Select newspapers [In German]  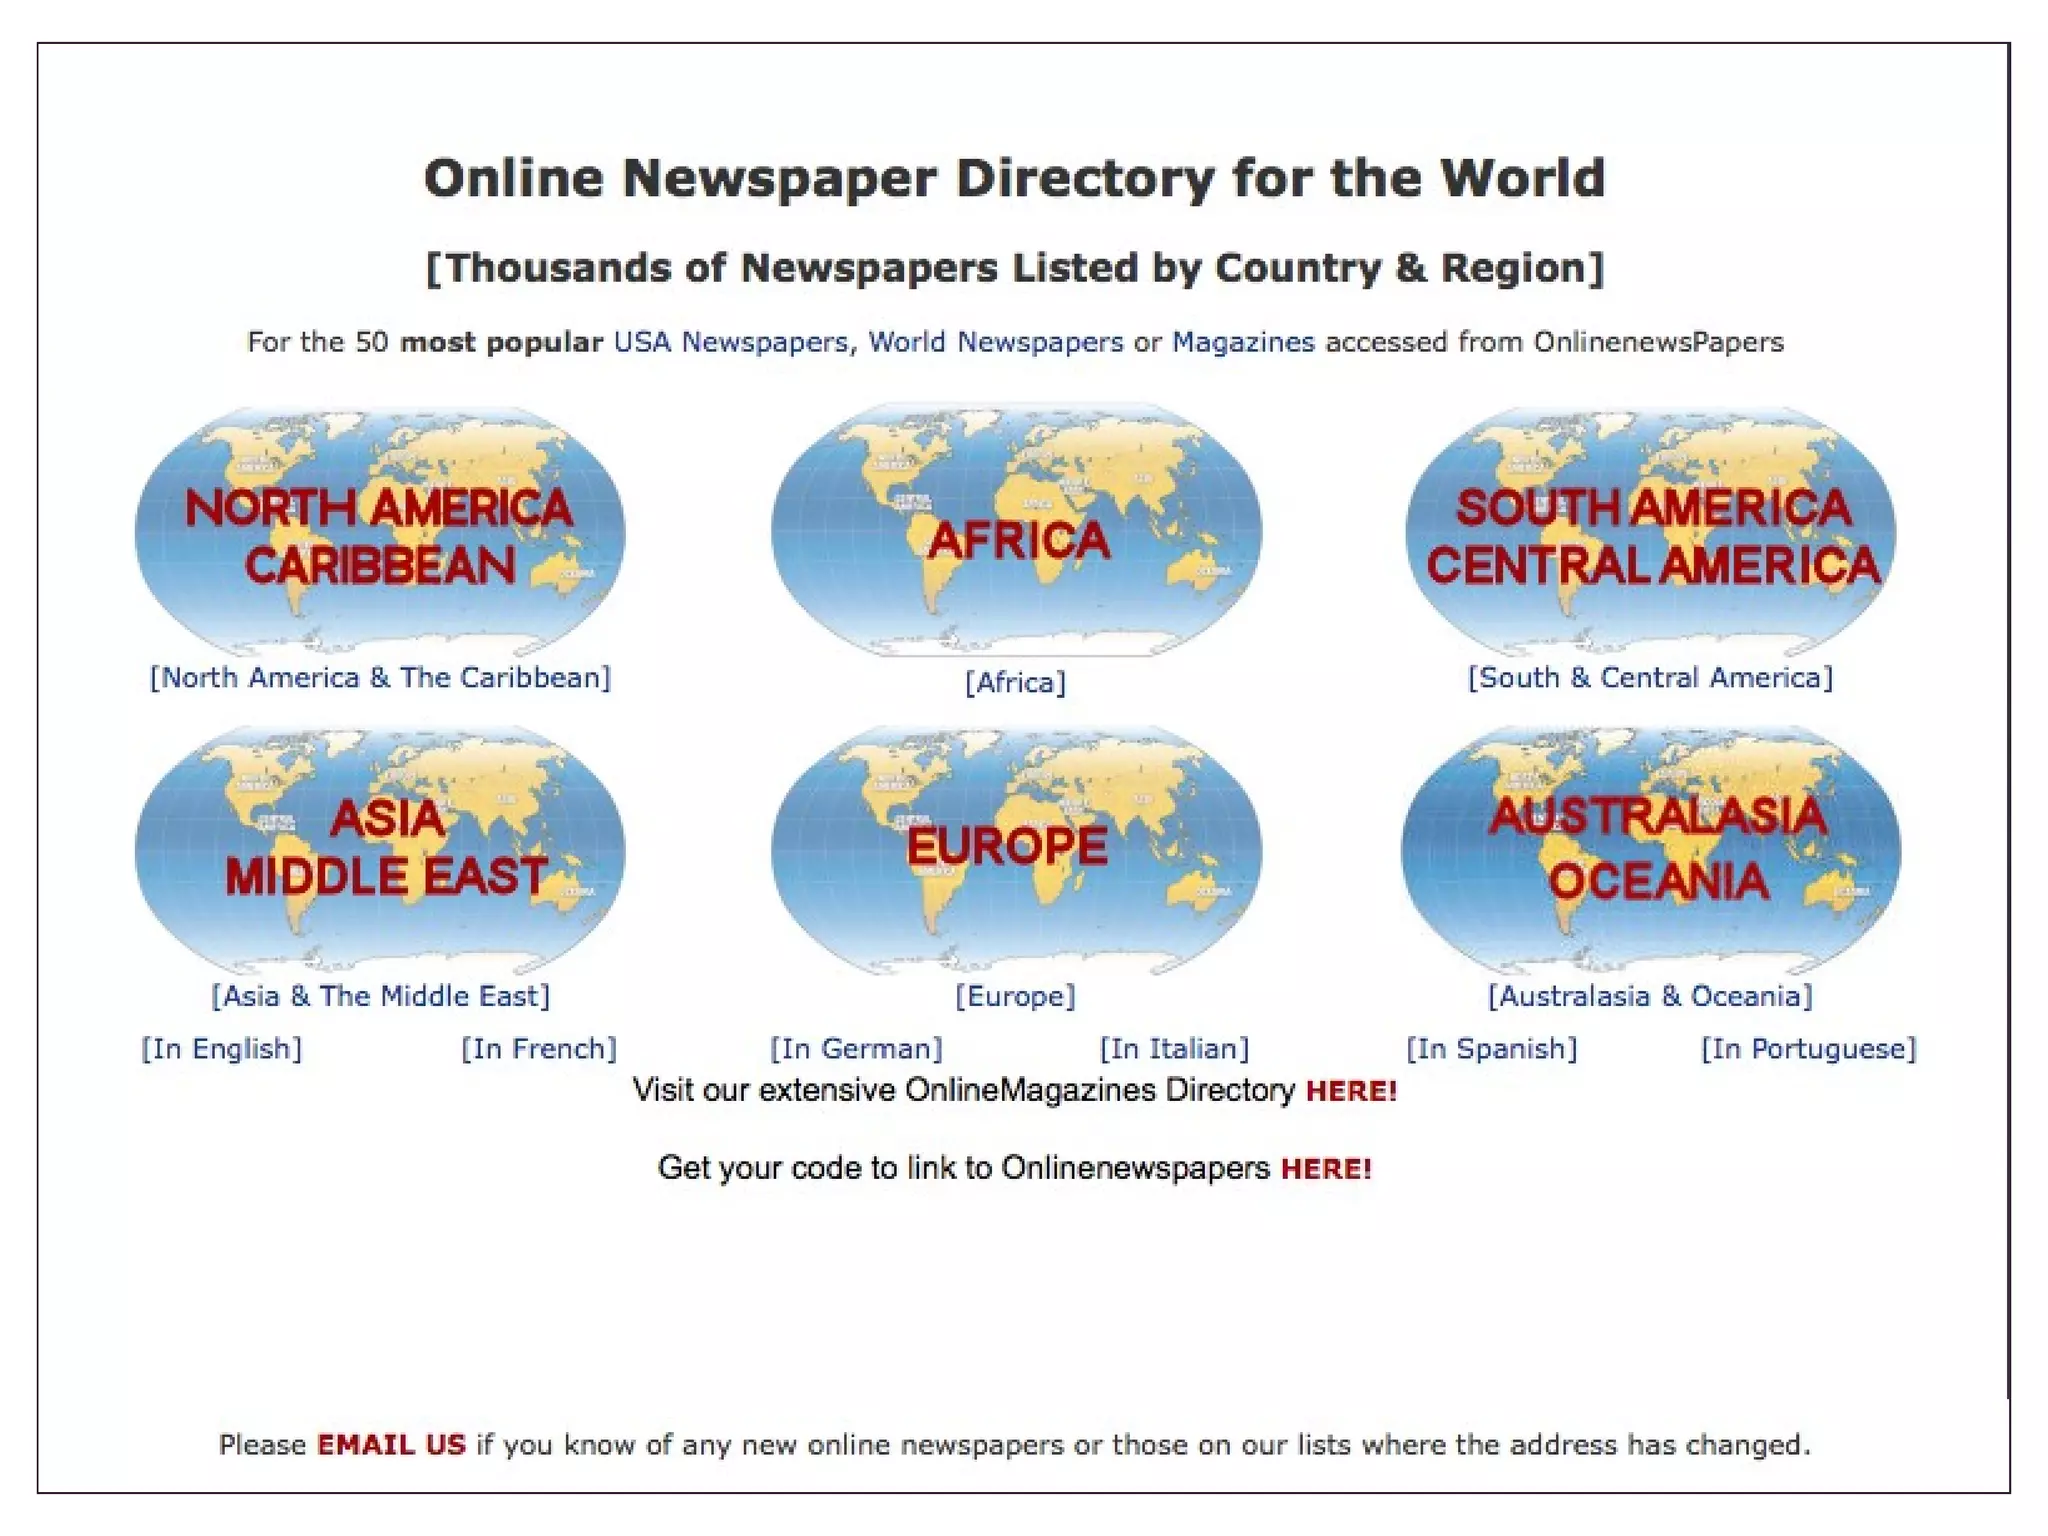click(856, 1049)
